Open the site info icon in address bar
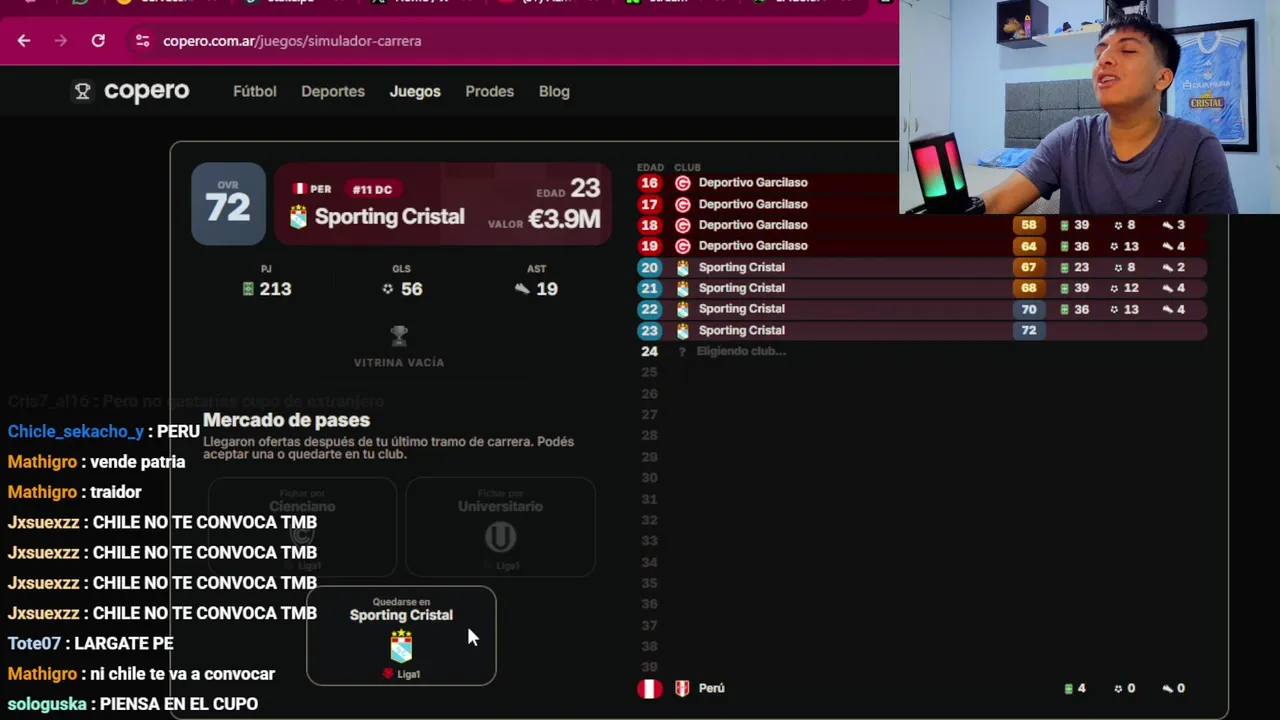The width and height of the screenshot is (1280, 720). pyautogui.click(x=142, y=41)
